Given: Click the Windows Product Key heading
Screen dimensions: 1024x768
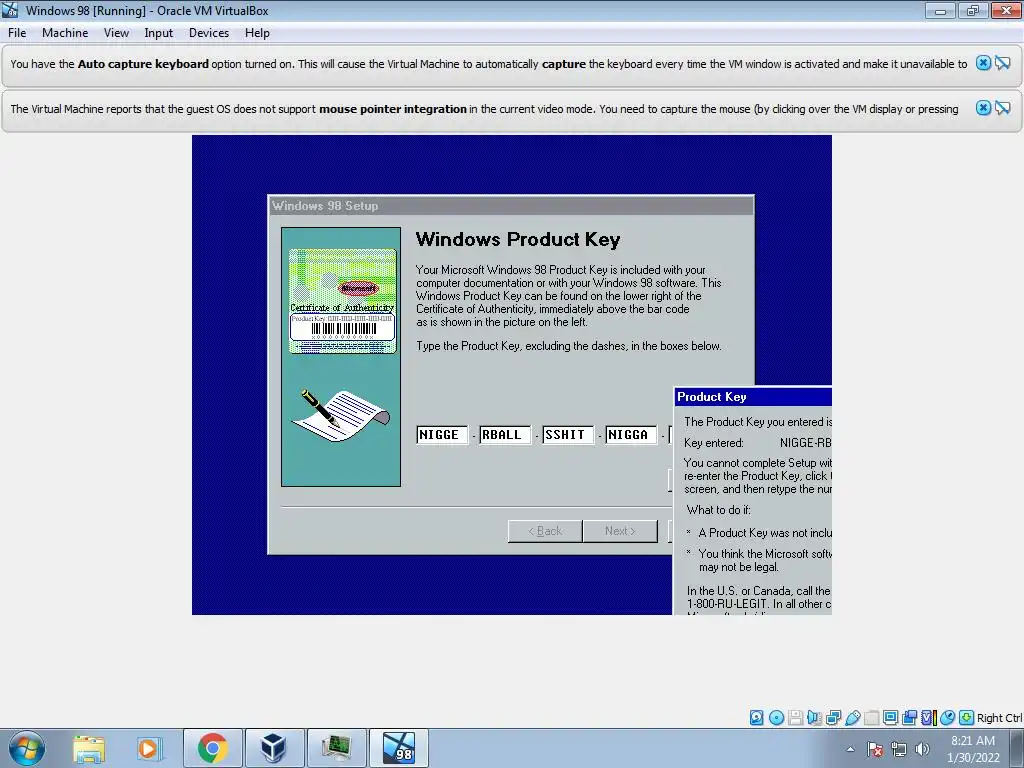Looking at the screenshot, I should coord(518,239).
